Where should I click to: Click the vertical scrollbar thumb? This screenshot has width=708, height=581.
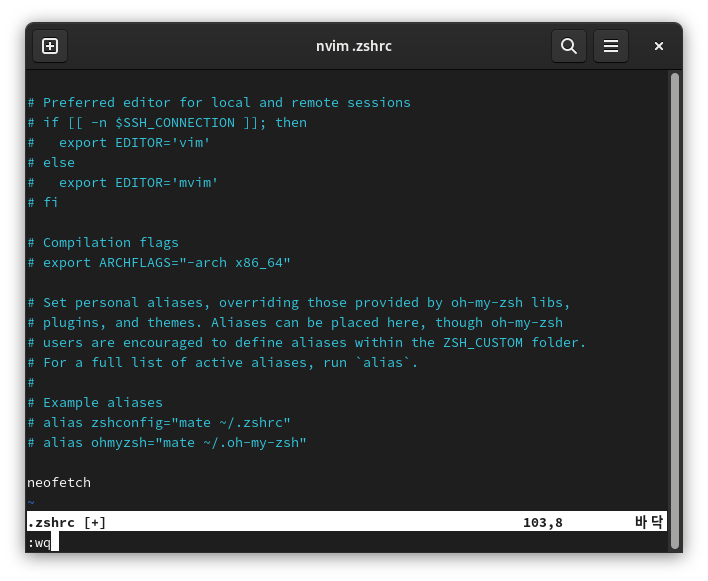pos(675,311)
